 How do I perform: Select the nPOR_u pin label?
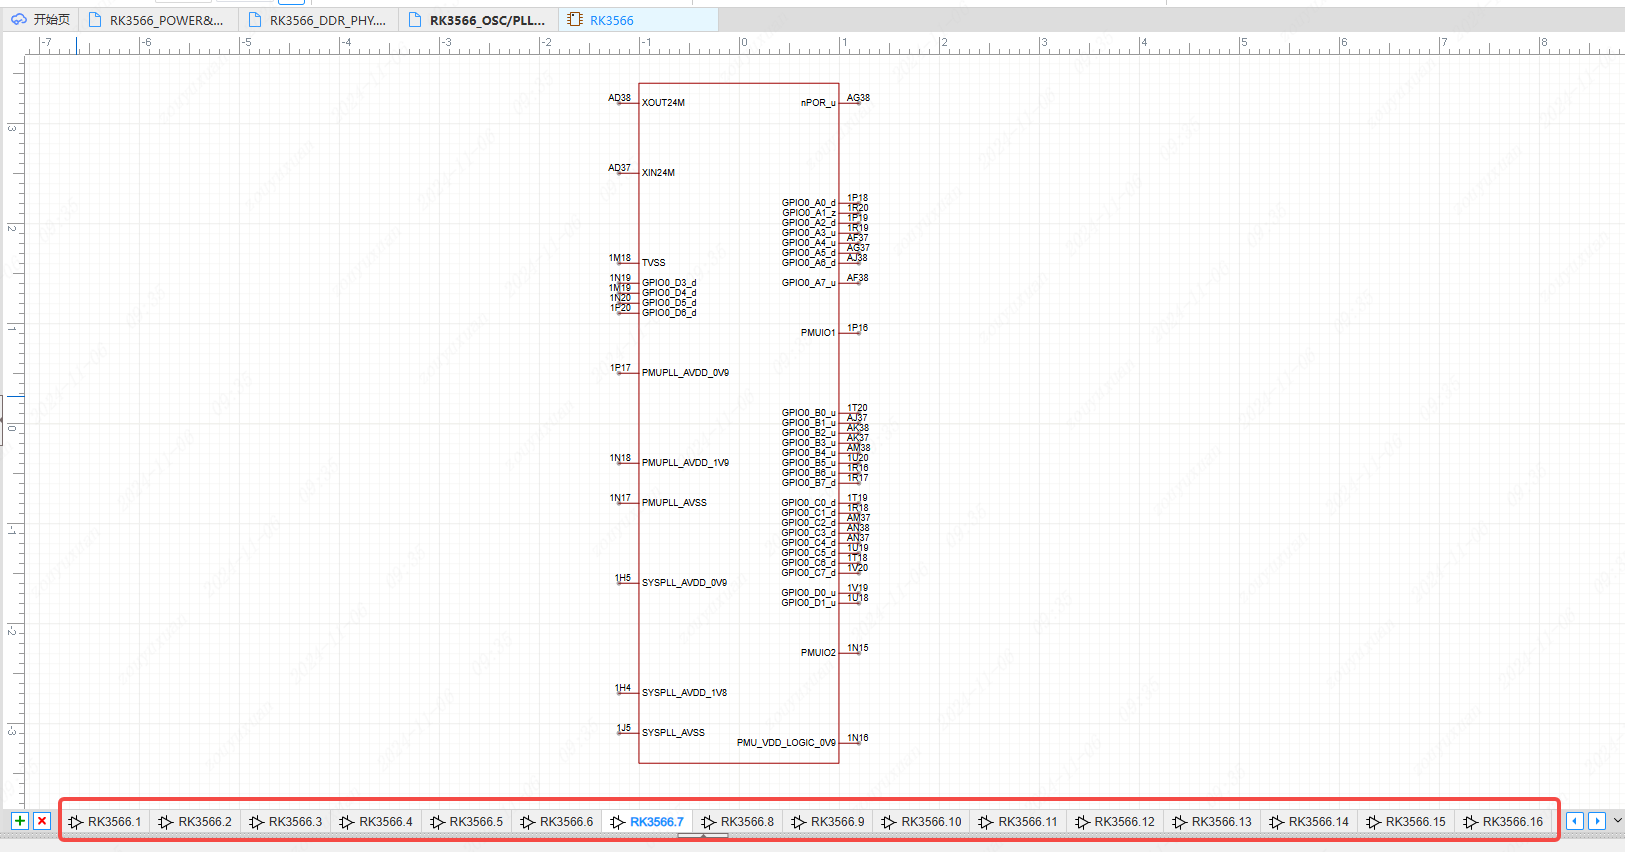coord(818,103)
